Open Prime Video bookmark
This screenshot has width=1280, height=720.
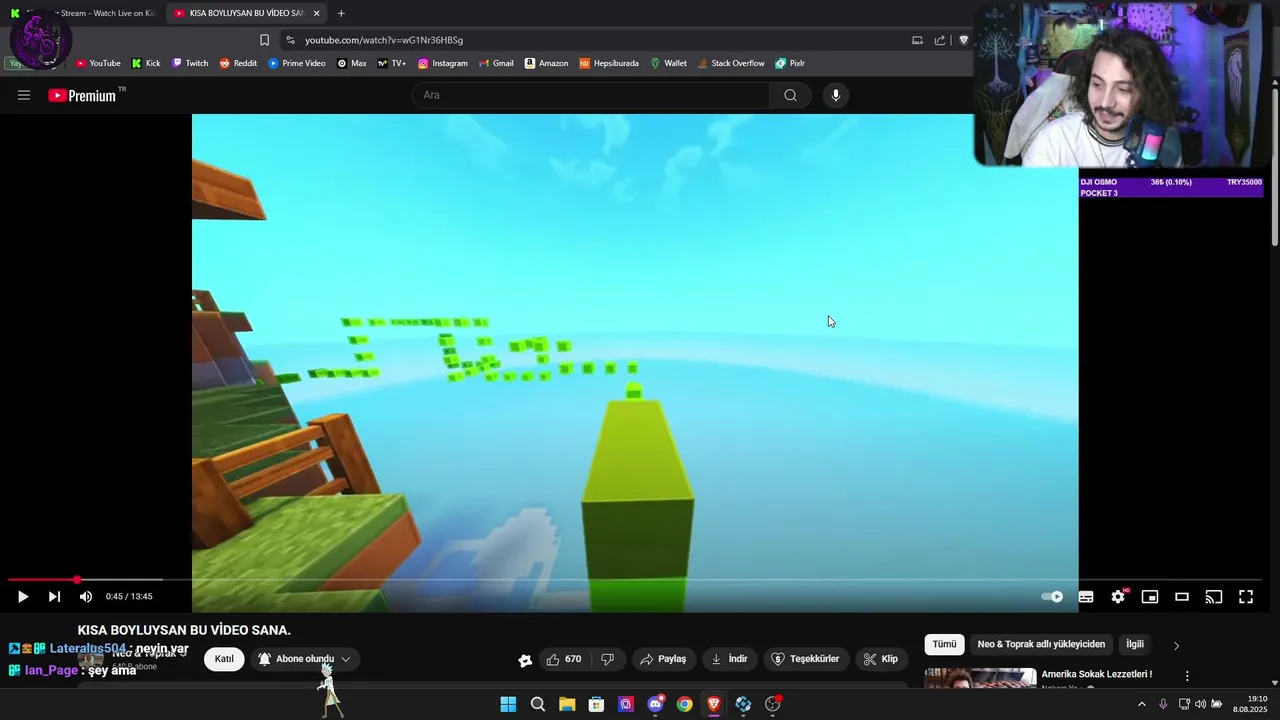click(x=297, y=63)
